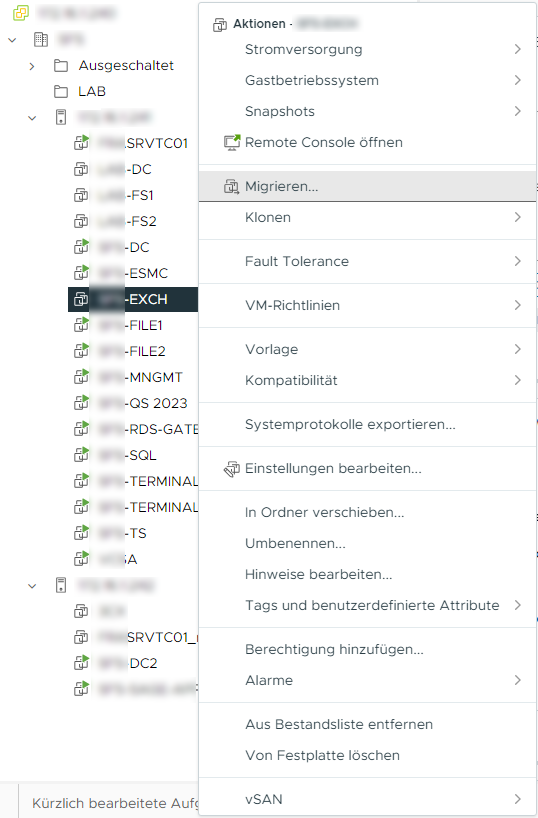Open the Klonen submenu
Viewport: 538px width, 818px height.
tap(367, 217)
